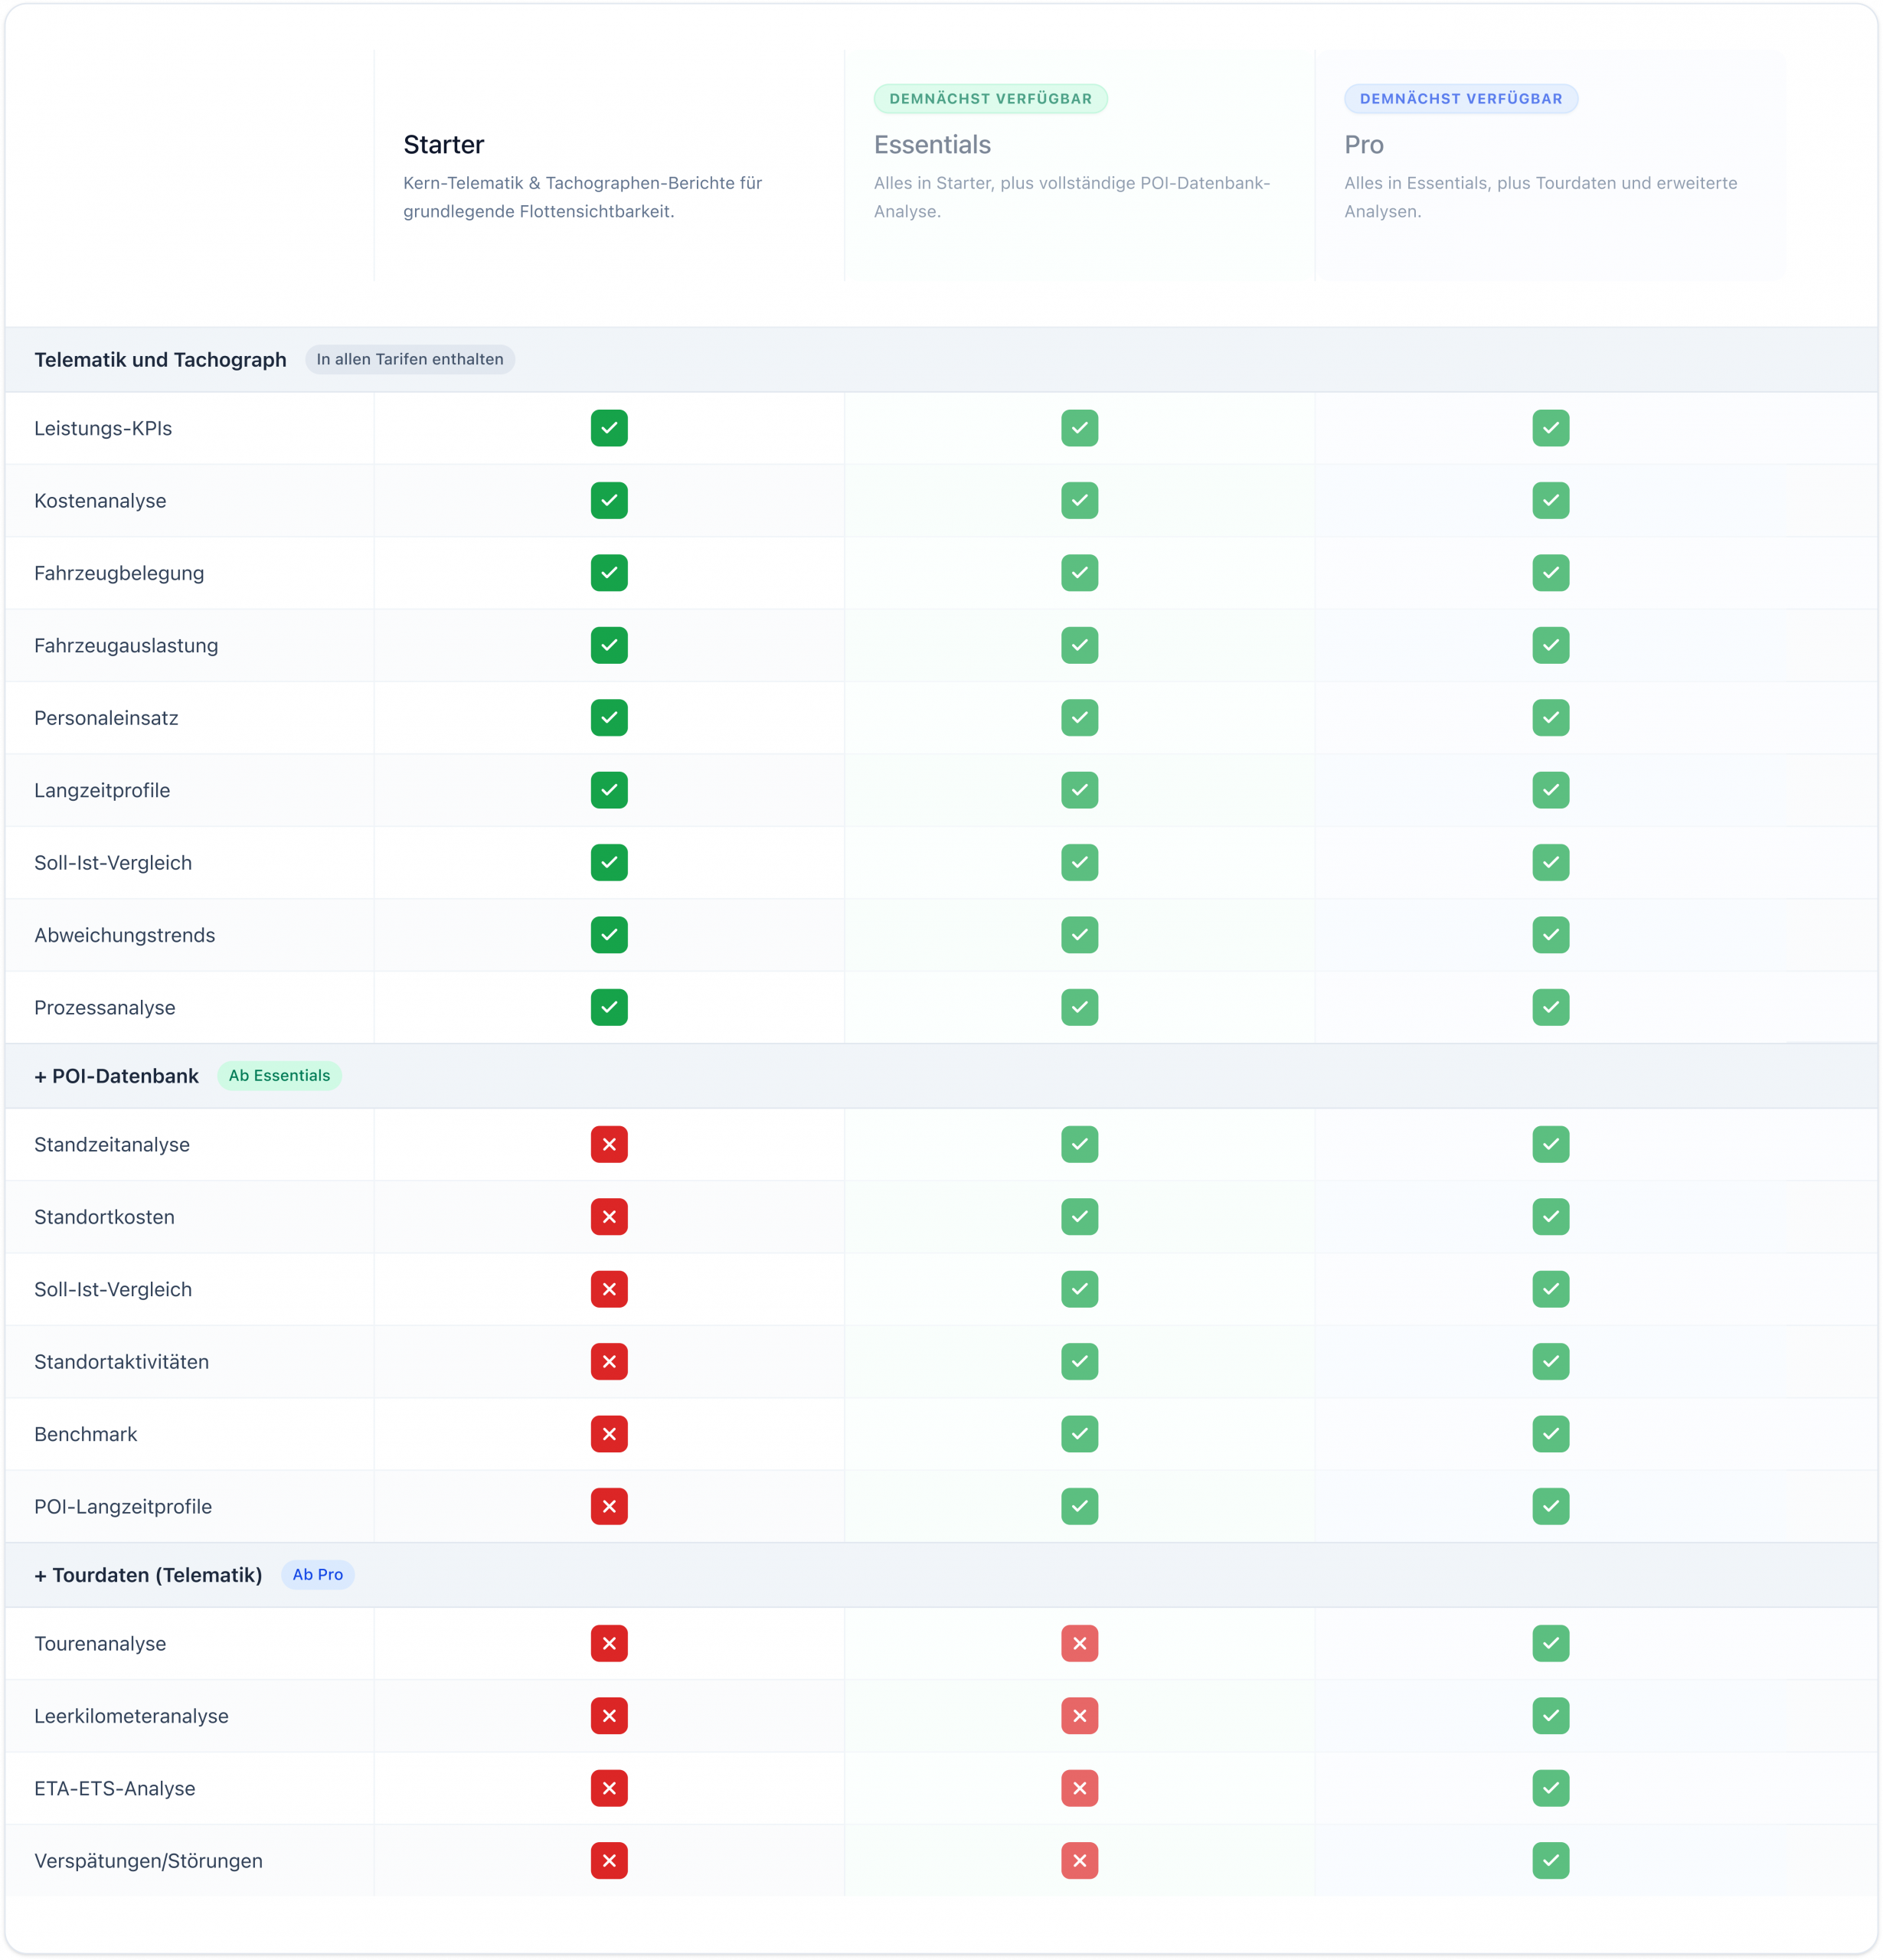Click the Leerkilometeranalyse feature label
Viewport: 1883px width, 1960px height.
pos(131,1716)
